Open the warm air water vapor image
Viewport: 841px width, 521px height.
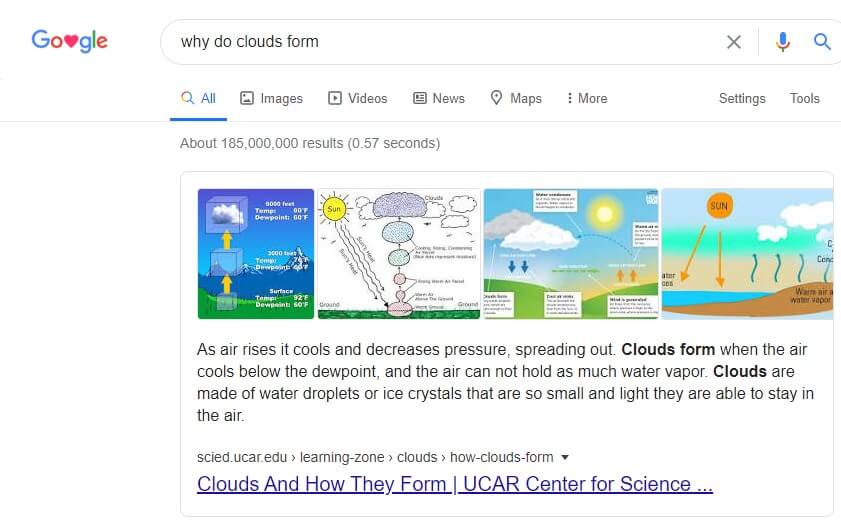747,254
